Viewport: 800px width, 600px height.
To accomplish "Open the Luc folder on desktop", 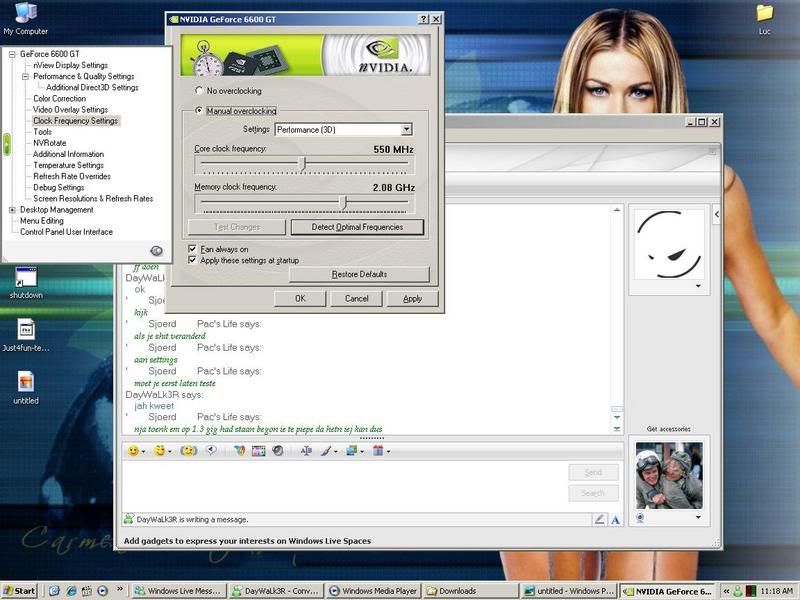I will pos(764,19).
